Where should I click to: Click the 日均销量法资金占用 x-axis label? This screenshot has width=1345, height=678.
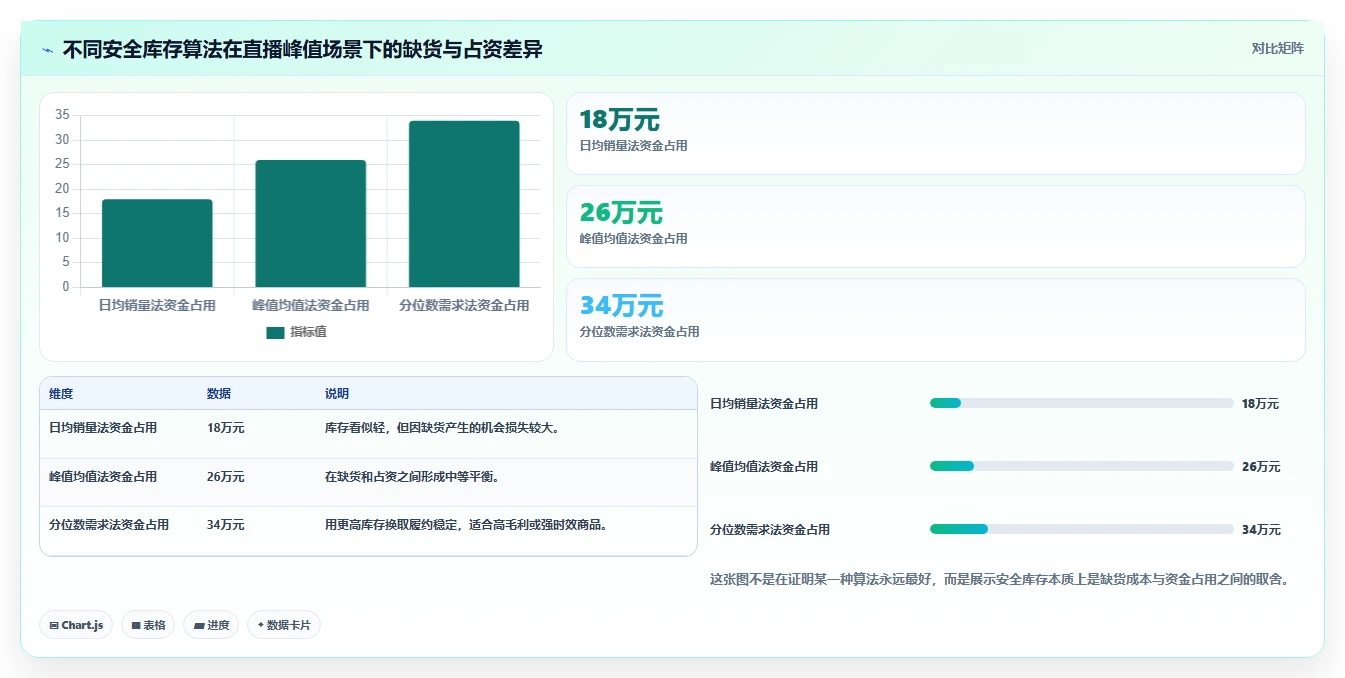point(157,305)
